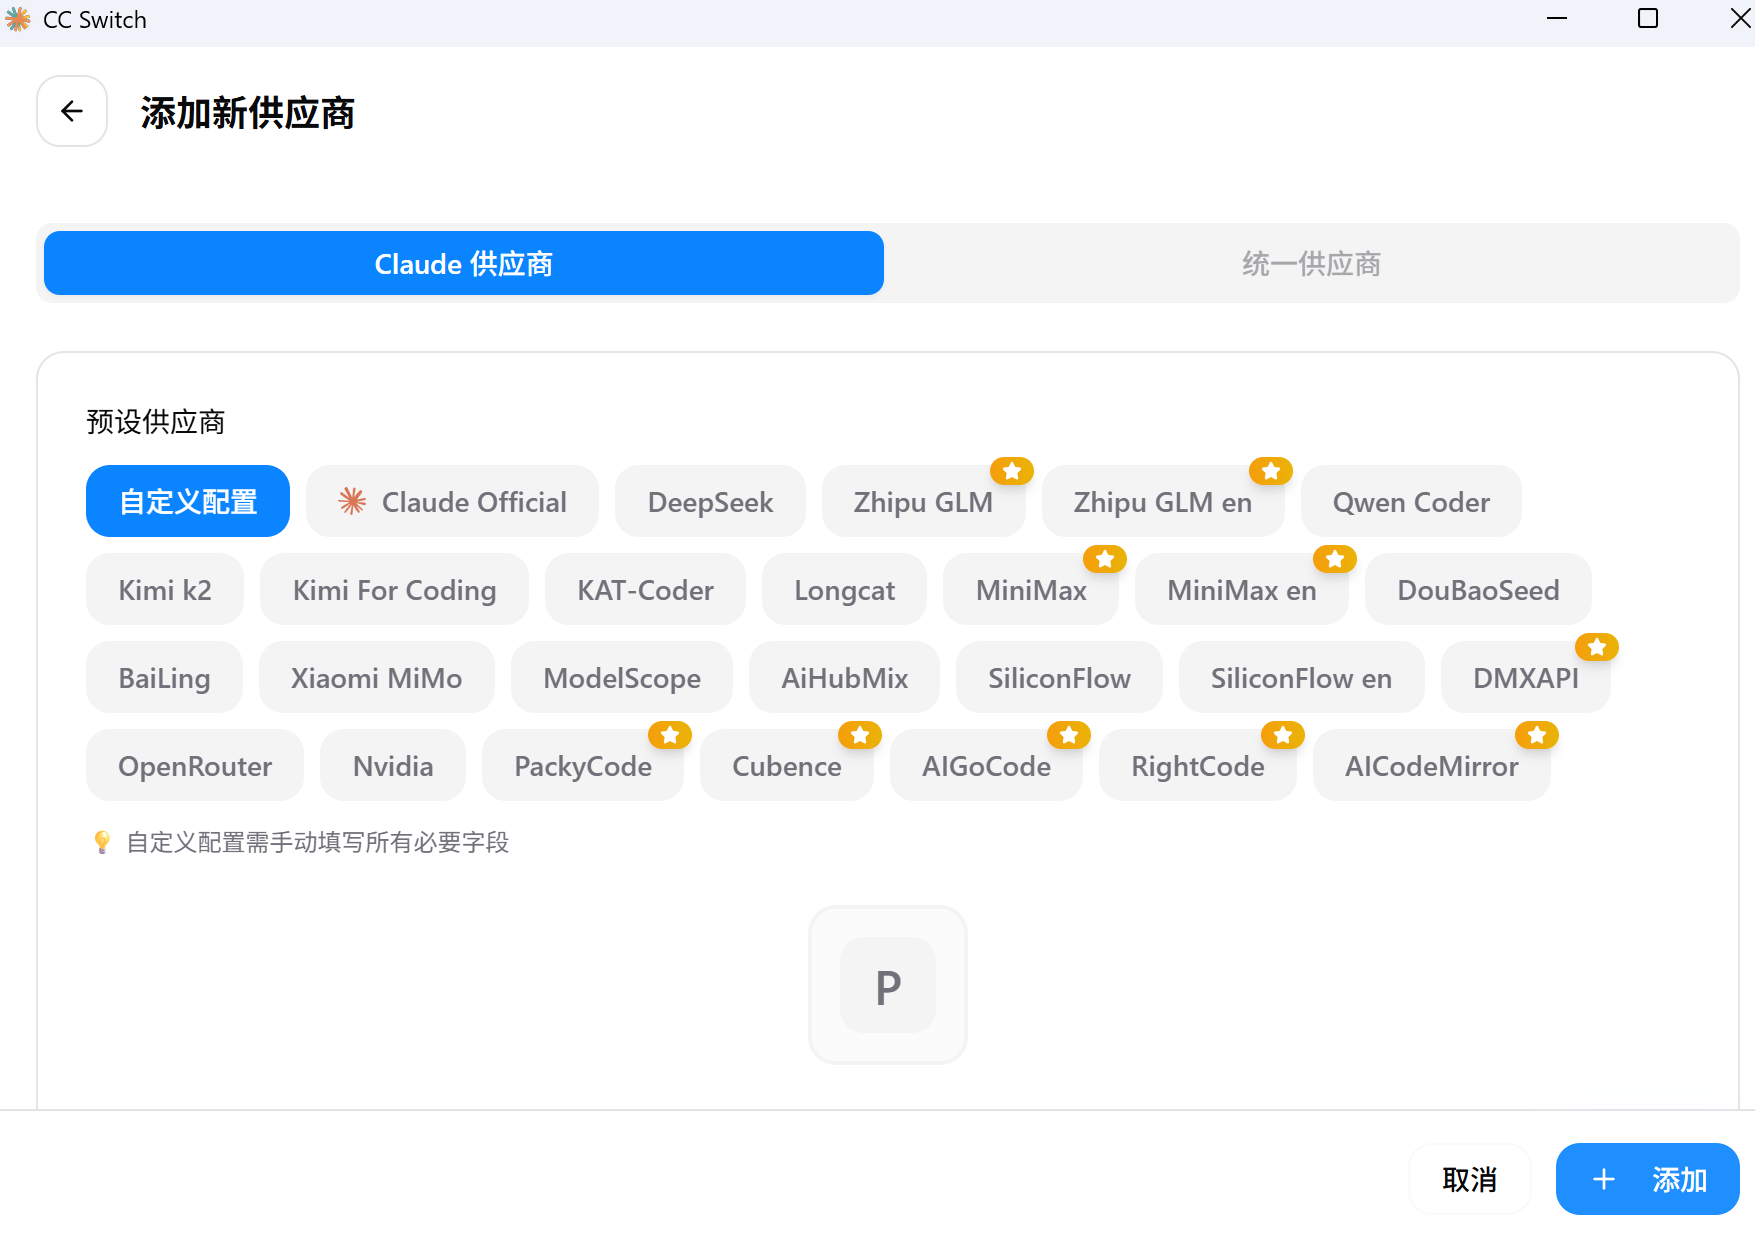
Task: Choose Kimi For Coding preset
Action: 394,589
